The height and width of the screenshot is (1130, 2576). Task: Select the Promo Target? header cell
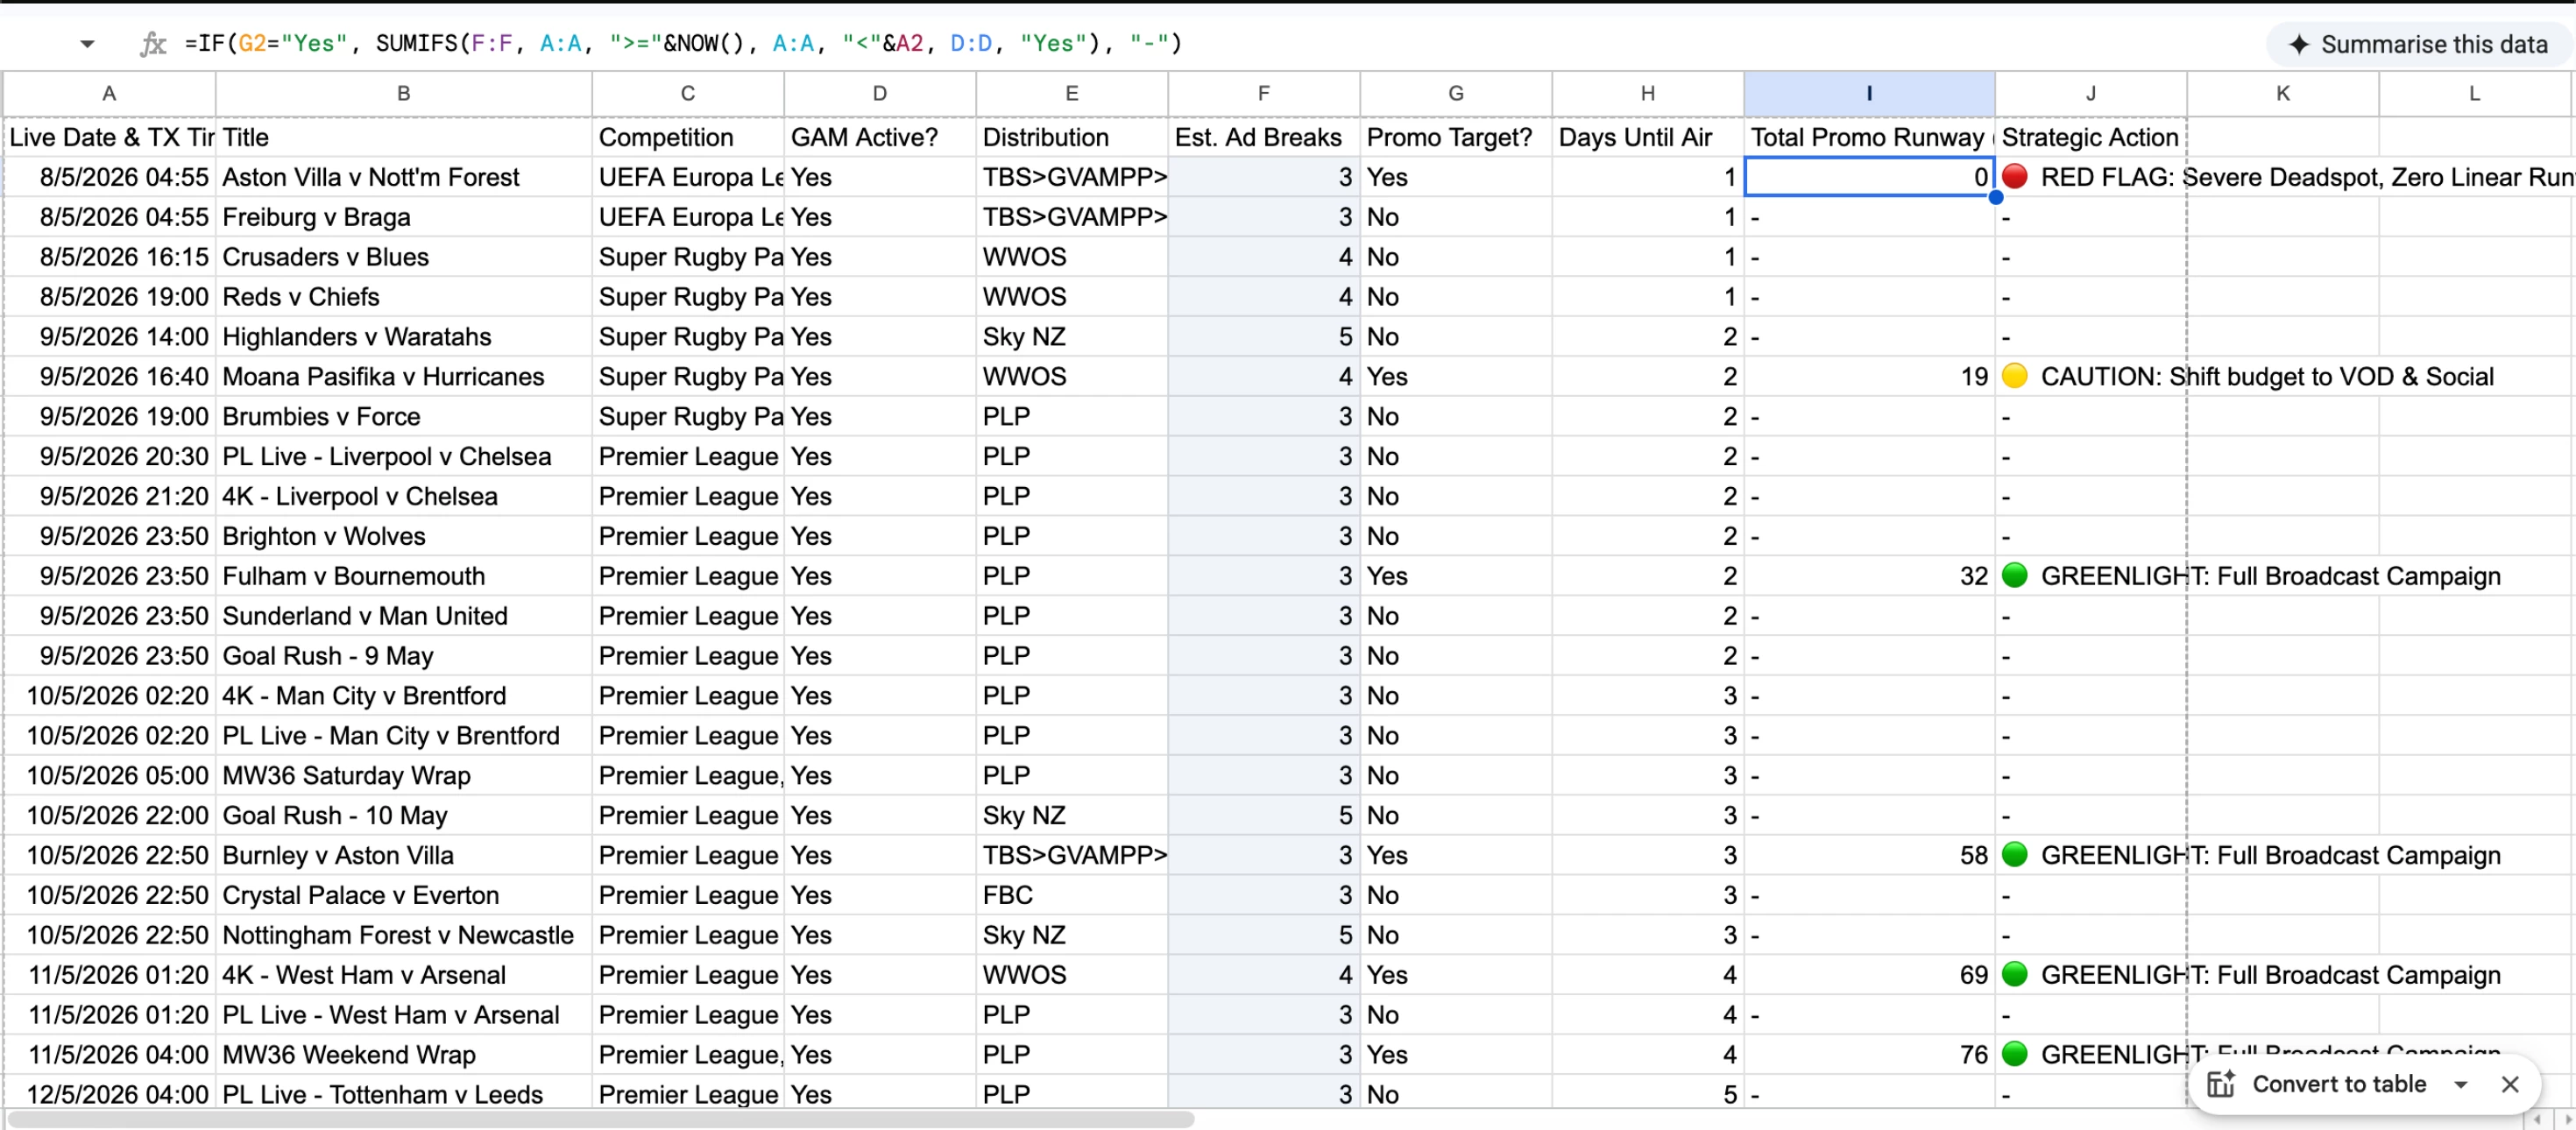click(1455, 137)
